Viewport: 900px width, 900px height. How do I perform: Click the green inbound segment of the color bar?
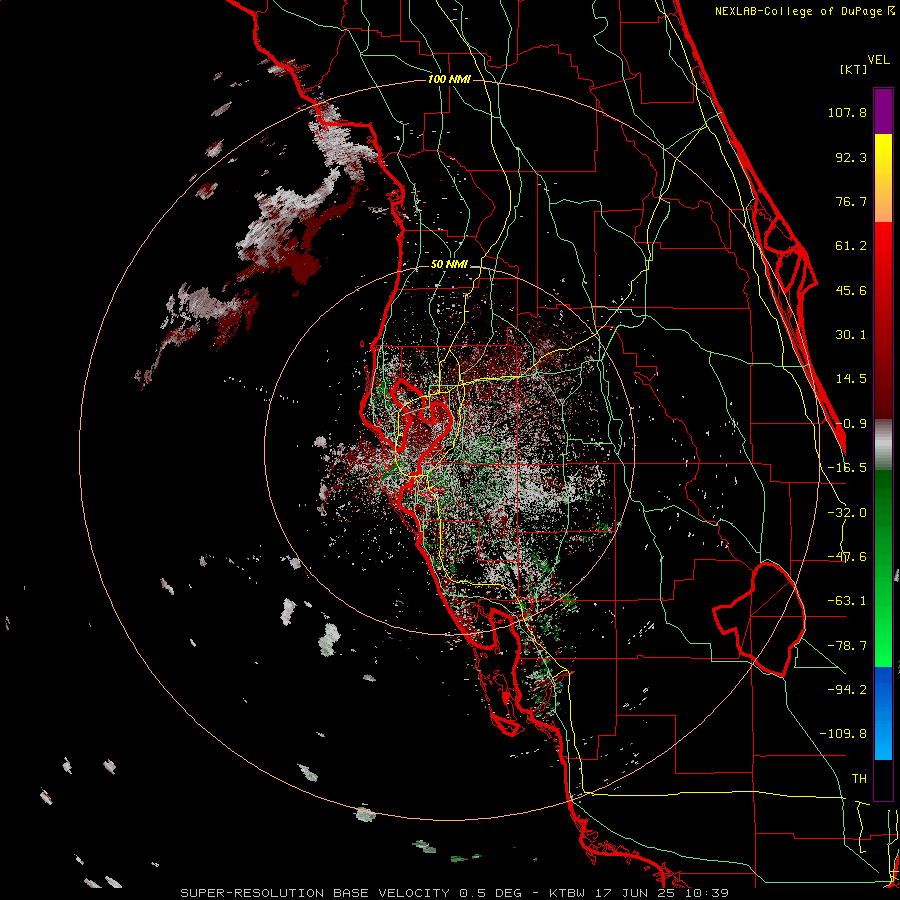click(883, 568)
